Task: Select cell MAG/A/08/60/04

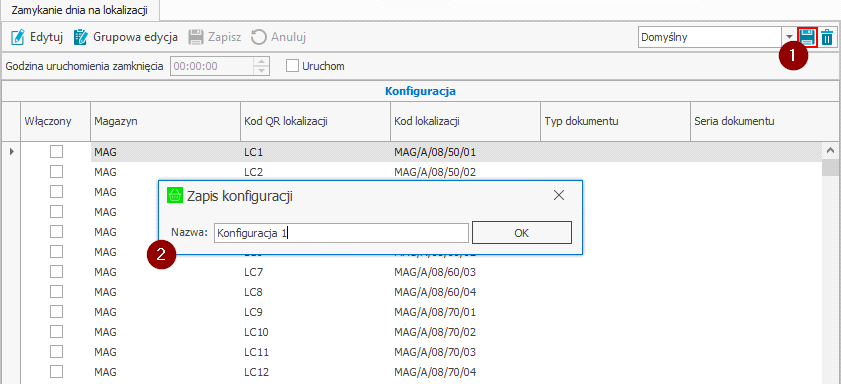Action: click(465, 292)
